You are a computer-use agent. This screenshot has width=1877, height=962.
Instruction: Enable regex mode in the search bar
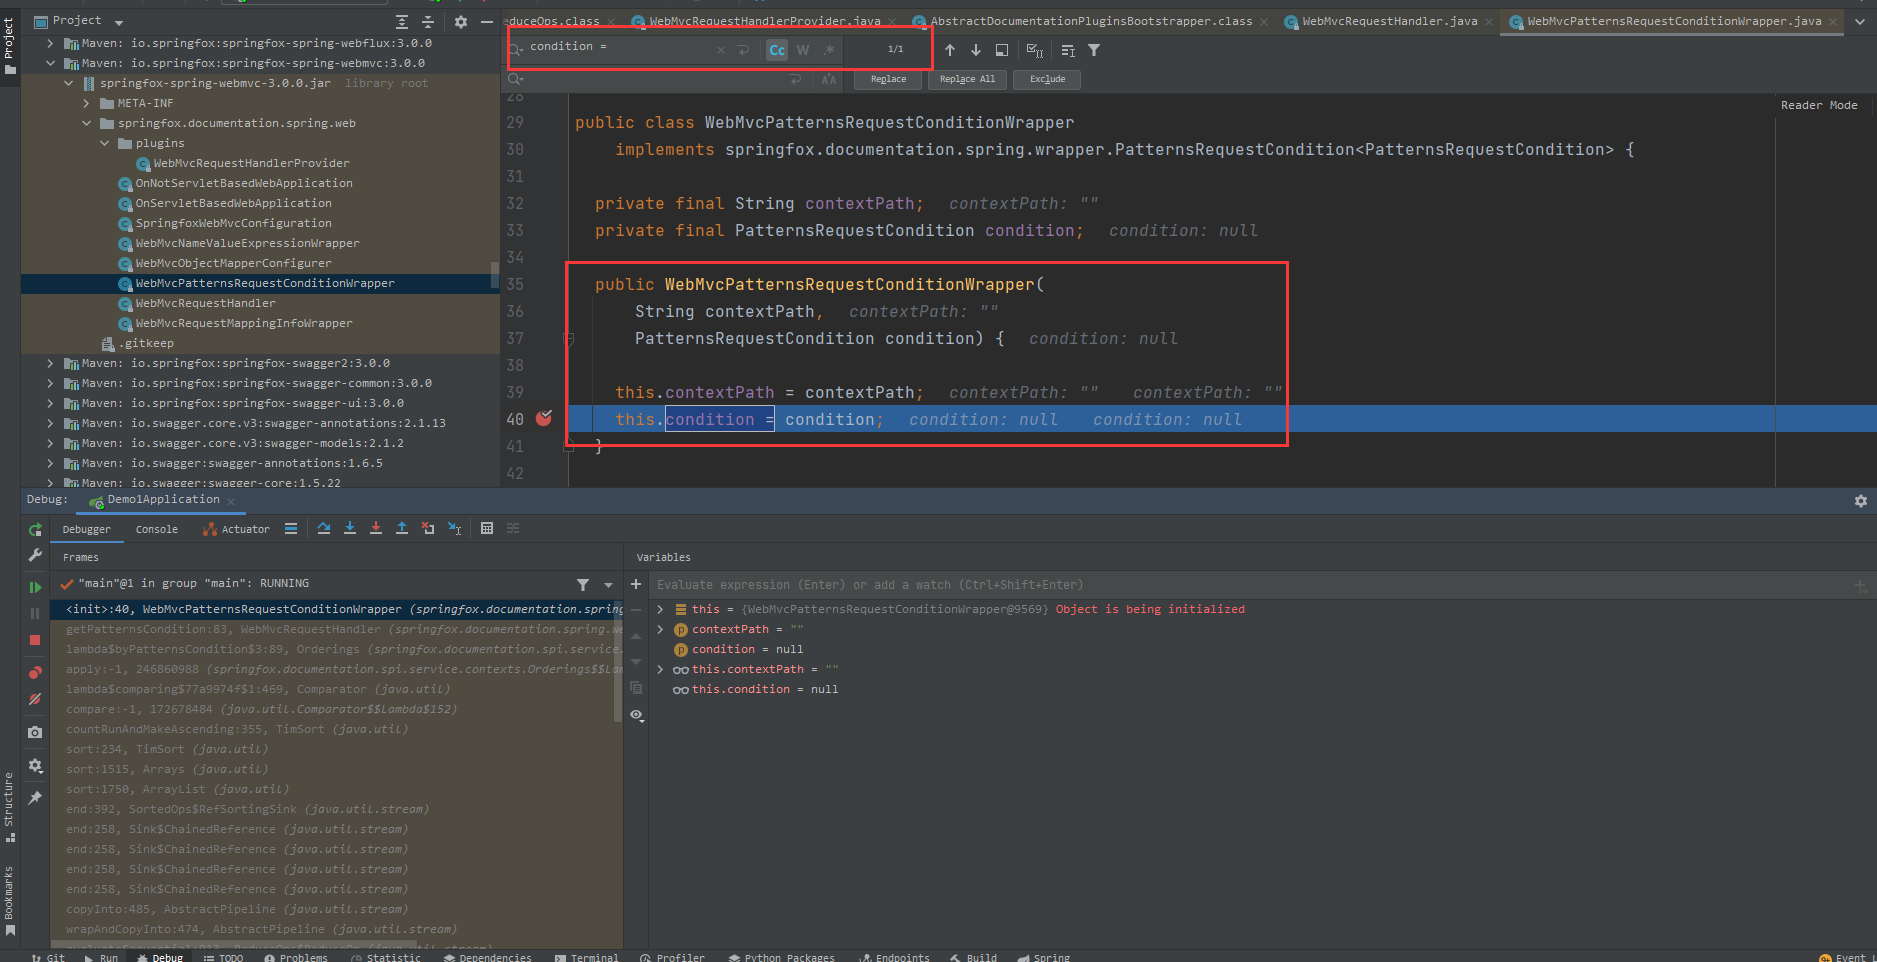click(x=829, y=49)
